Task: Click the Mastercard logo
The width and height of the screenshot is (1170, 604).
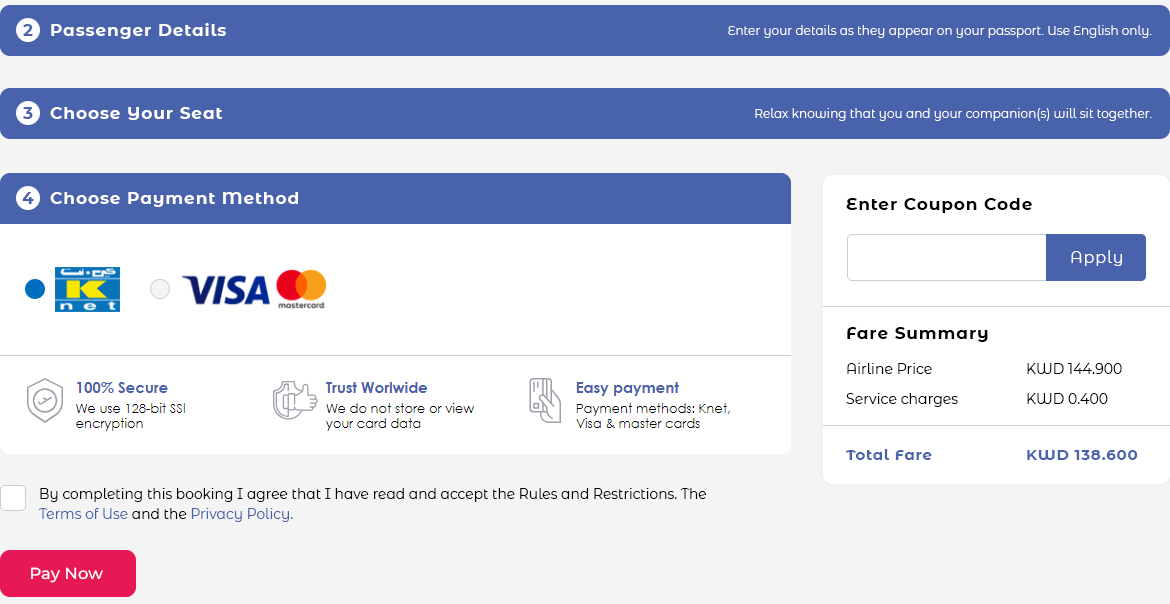Action: (x=301, y=289)
